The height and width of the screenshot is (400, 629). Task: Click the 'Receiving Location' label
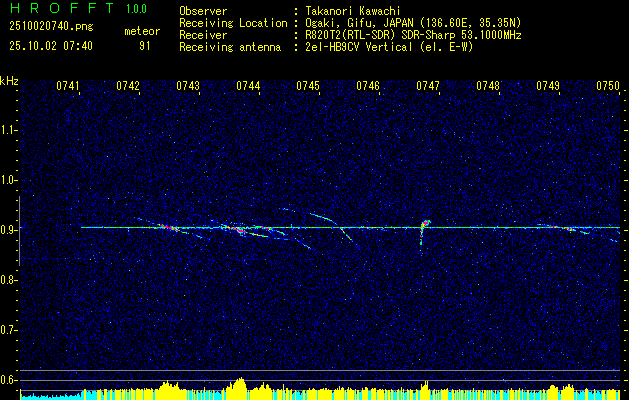coord(233,23)
